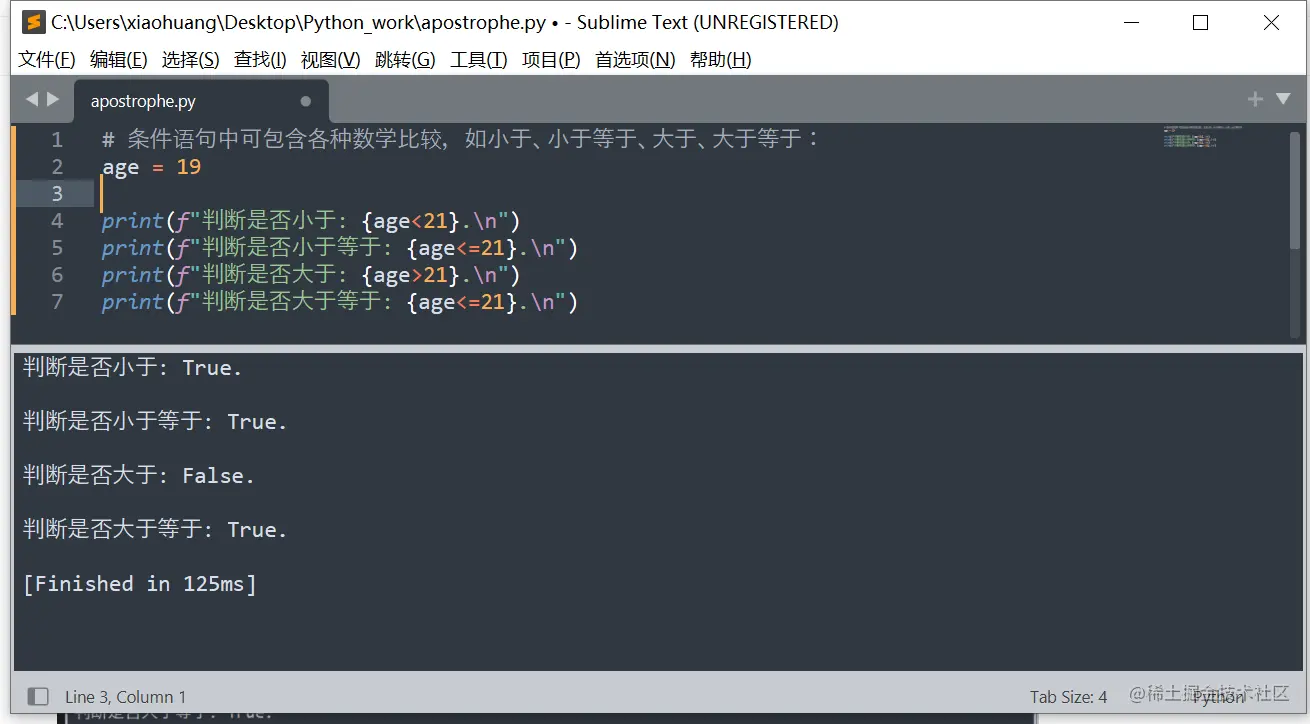
Task: Click line number 7 in gutter
Action: [x=57, y=302]
